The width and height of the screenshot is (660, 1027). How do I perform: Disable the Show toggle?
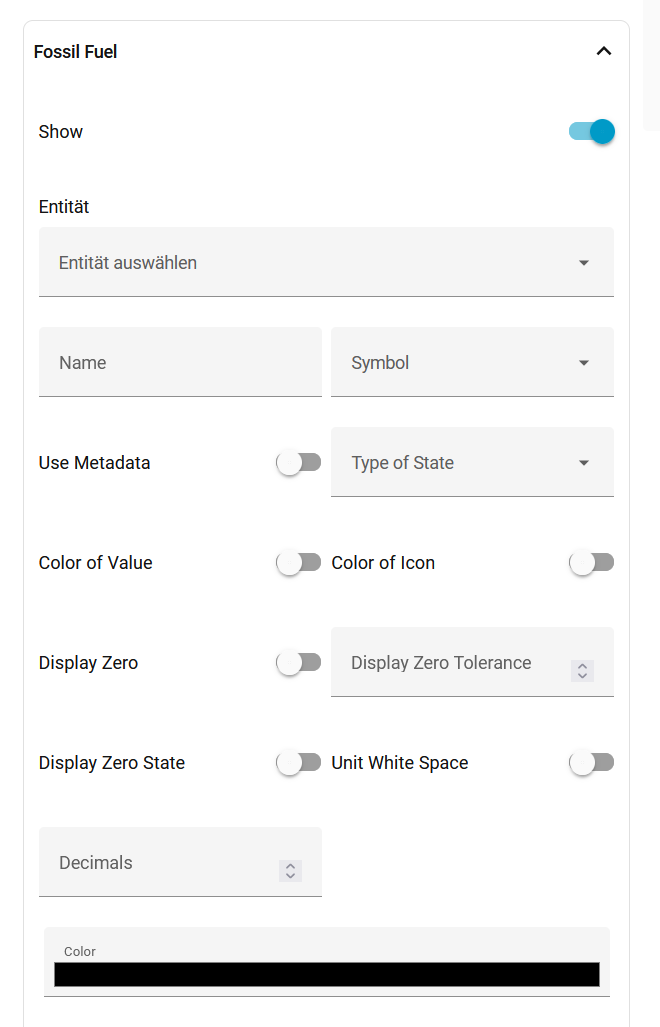click(x=591, y=131)
